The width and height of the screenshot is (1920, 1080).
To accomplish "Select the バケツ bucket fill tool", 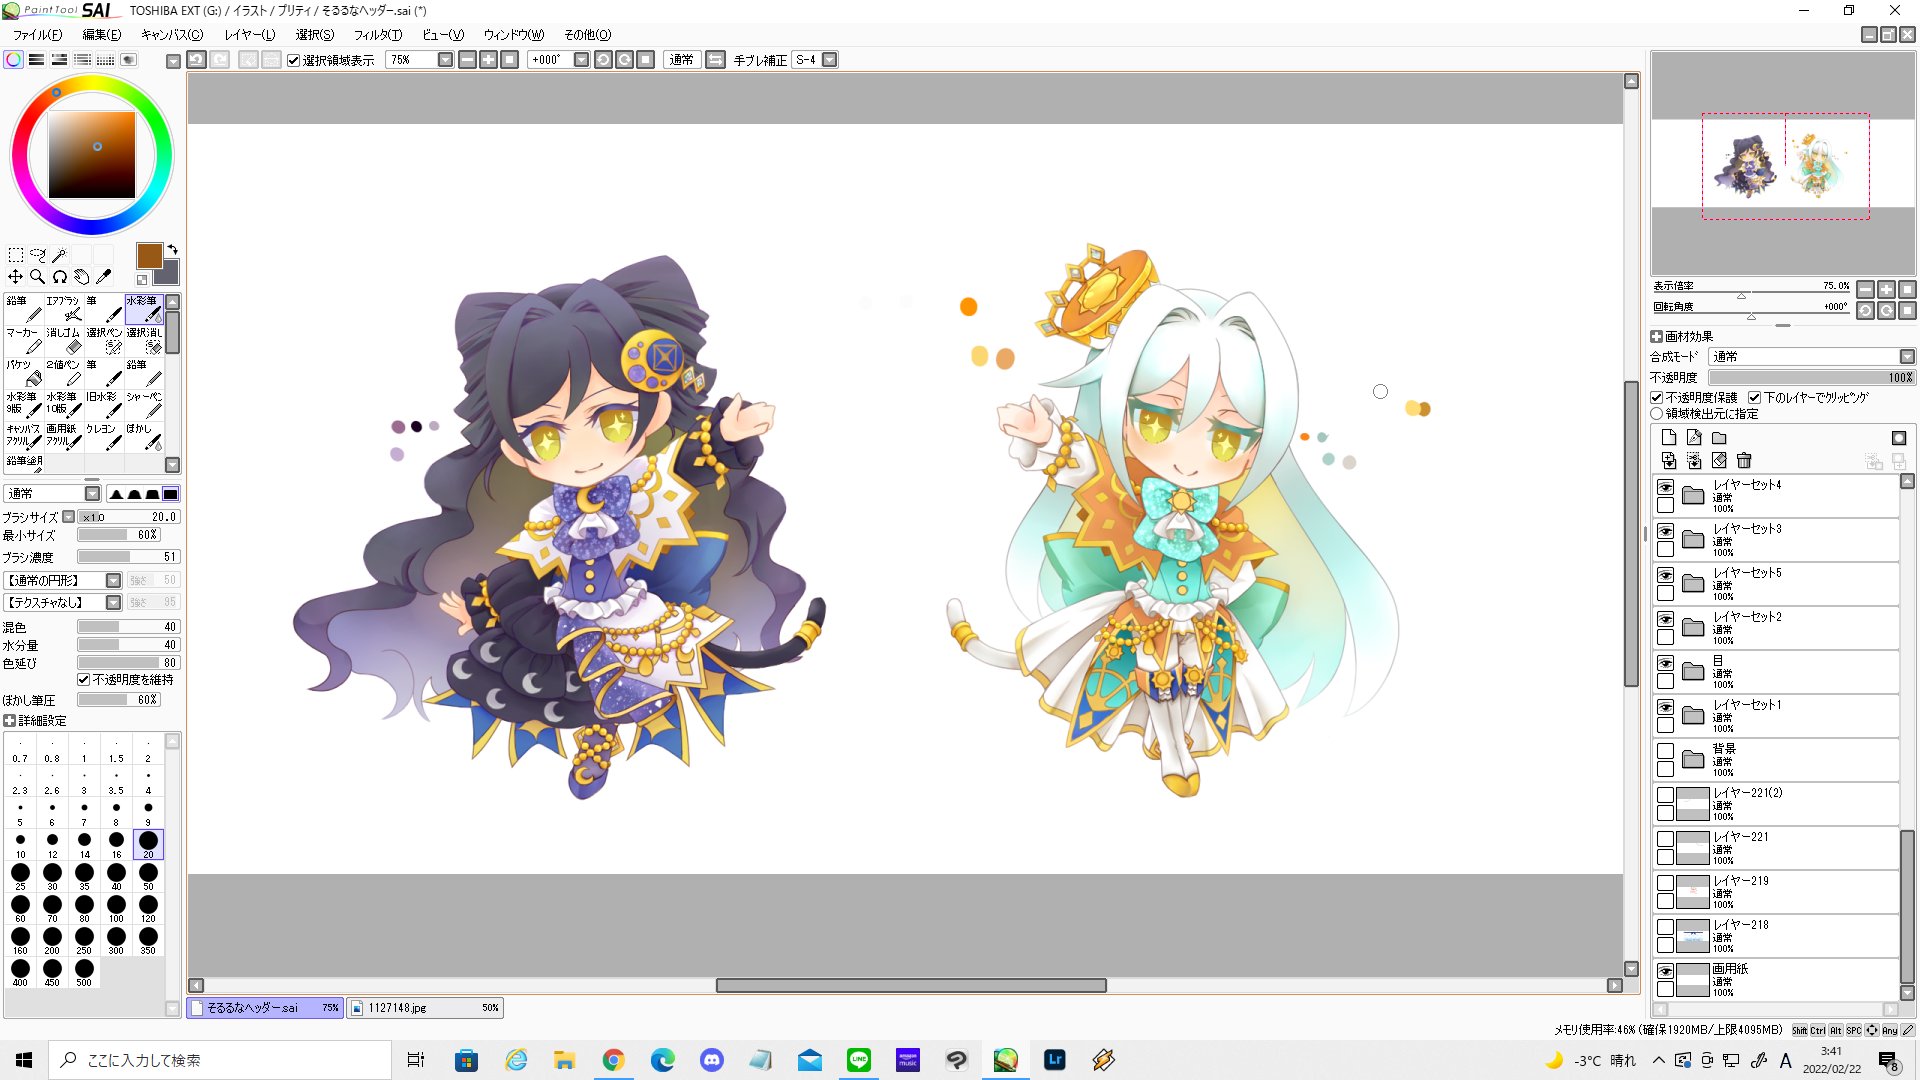I will pyautogui.click(x=24, y=372).
